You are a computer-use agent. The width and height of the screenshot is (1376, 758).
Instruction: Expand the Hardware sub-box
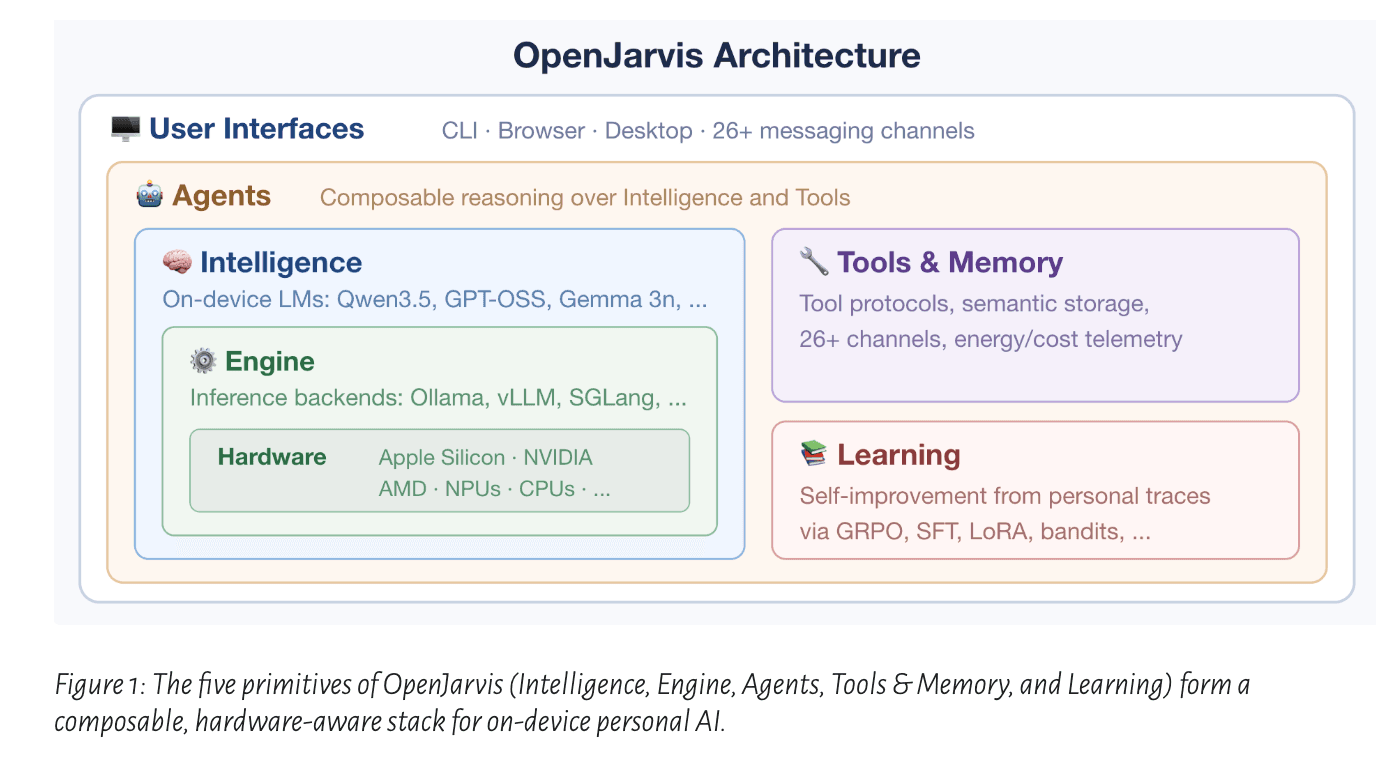point(440,470)
